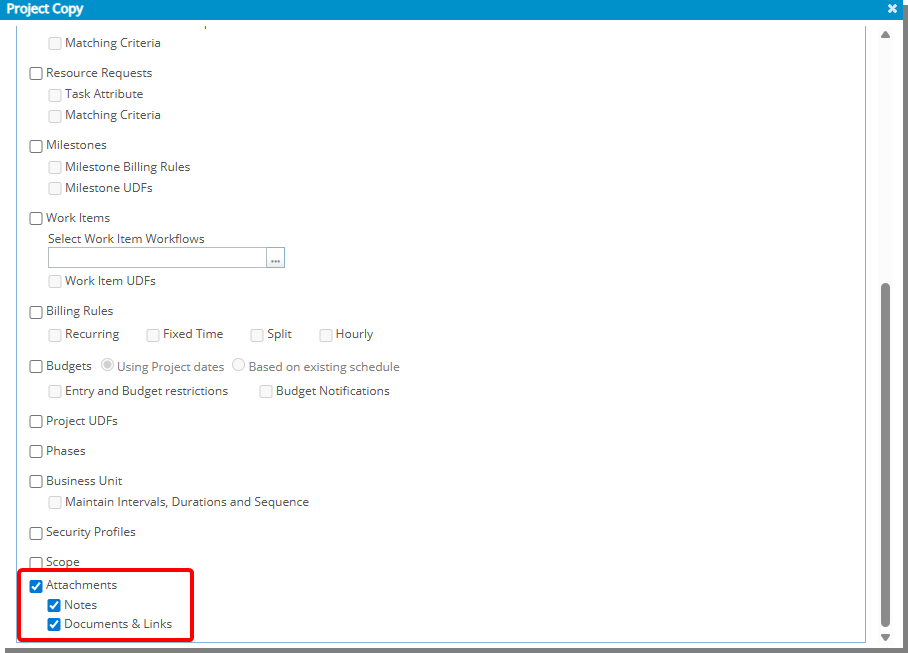Enable the Recurring billing option
This screenshot has width=908, height=653.
pyautogui.click(x=54, y=334)
